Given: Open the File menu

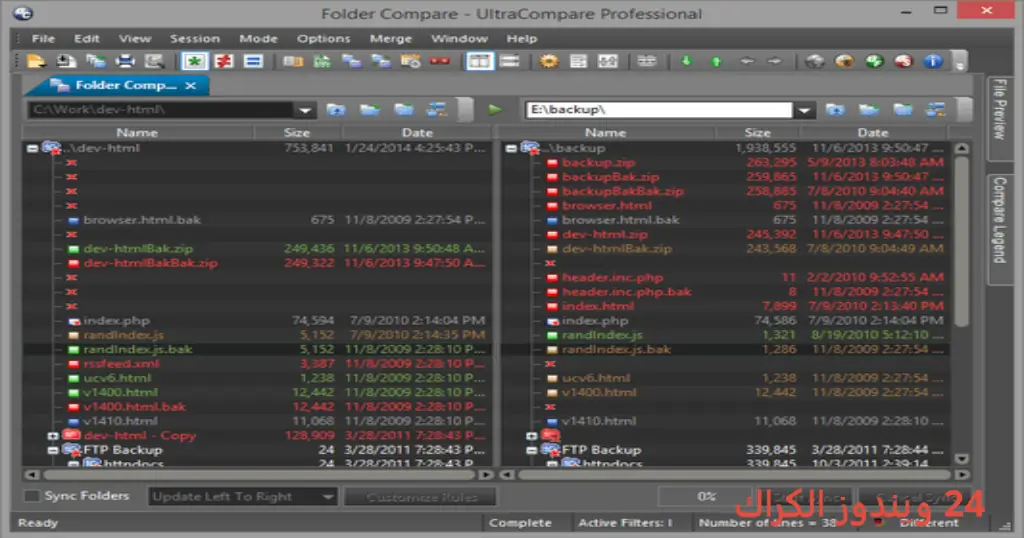Looking at the screenshot, I should (x=43, y=39).
